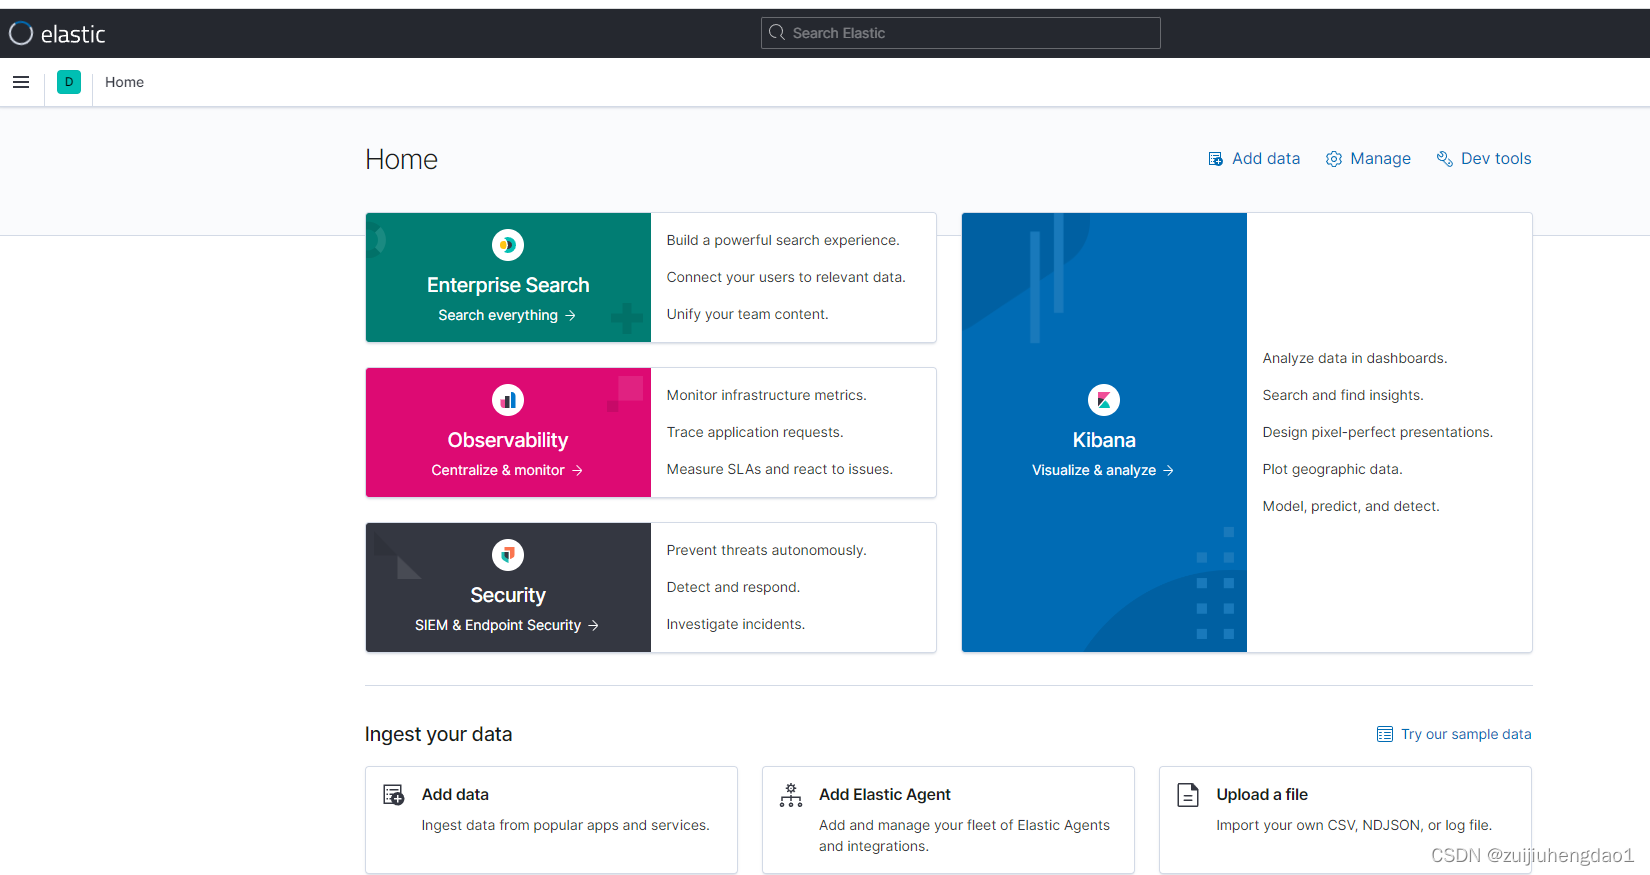Click 'Trace application requests.' text
This screenshot has height=875, width=1650.
coord(755,432)
